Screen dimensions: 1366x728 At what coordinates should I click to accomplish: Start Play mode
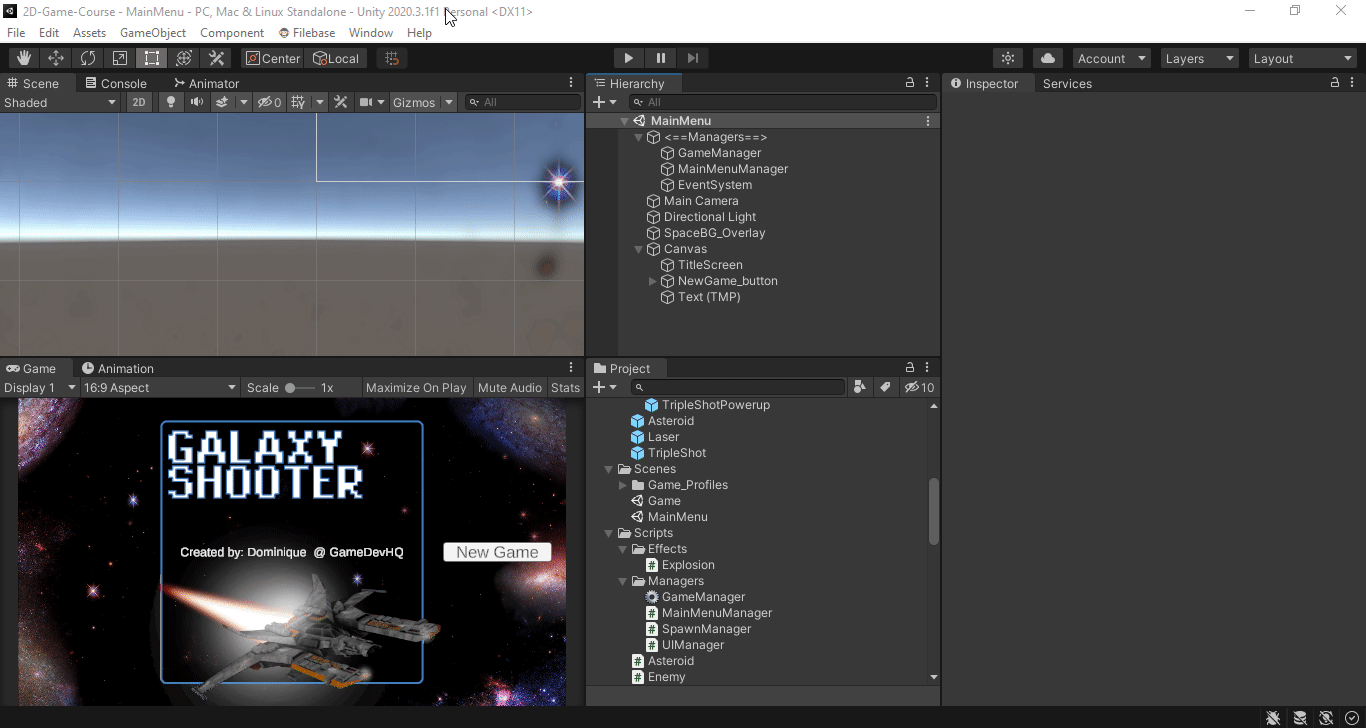[x=628, y=58]
